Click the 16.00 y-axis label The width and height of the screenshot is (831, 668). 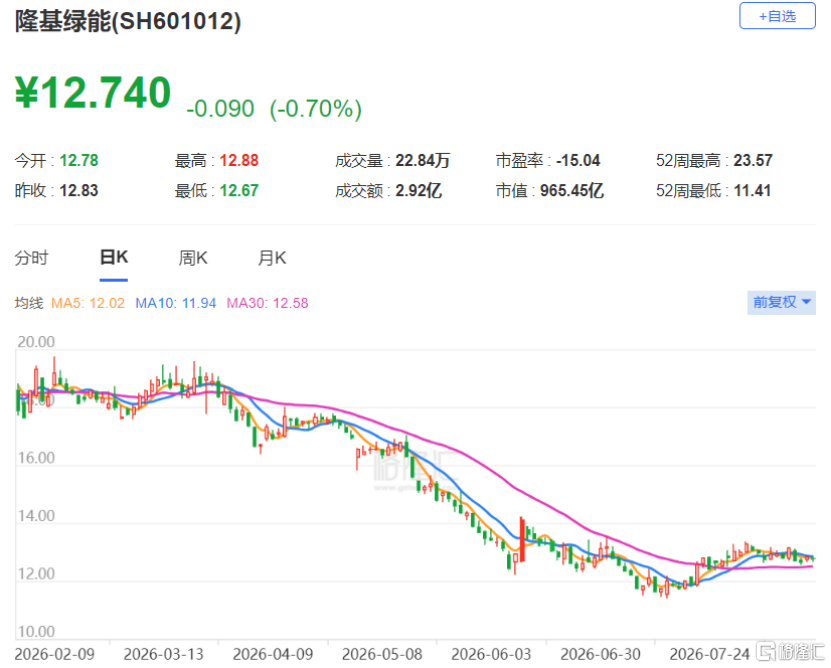click(x=36, y=458)
